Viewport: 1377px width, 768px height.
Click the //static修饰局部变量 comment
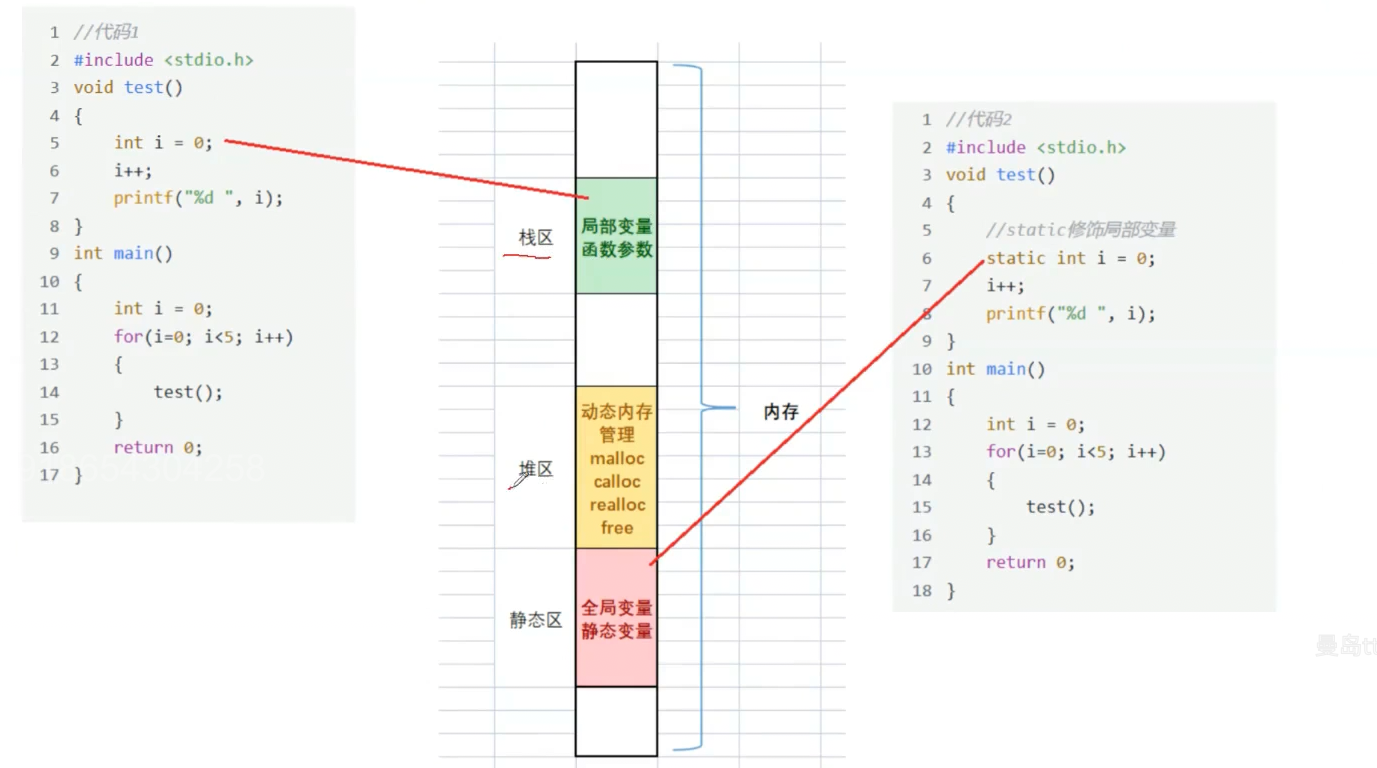(1080, 230)
